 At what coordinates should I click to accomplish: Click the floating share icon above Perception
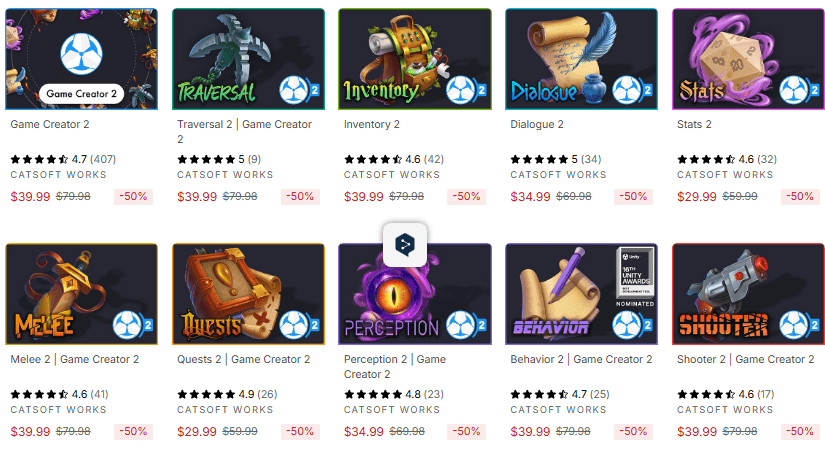[405, 245]
